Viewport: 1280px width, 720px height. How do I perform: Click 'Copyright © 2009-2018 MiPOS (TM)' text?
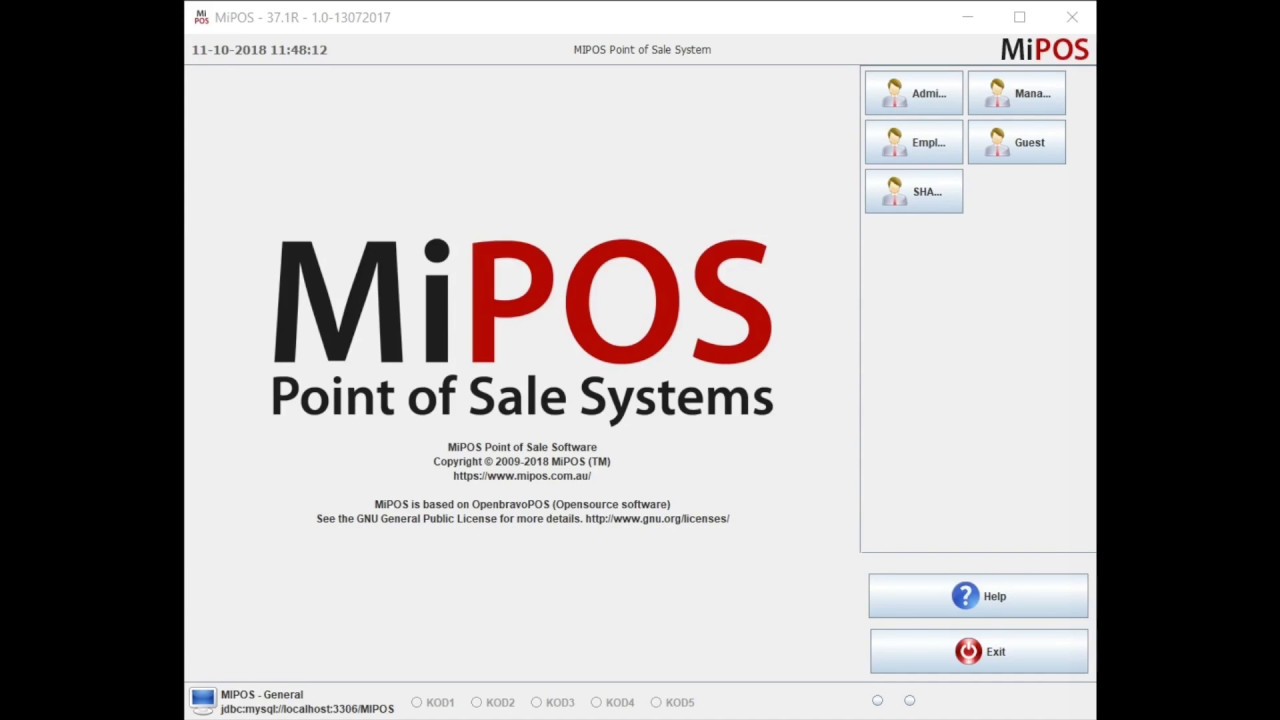tap(522, 462)
